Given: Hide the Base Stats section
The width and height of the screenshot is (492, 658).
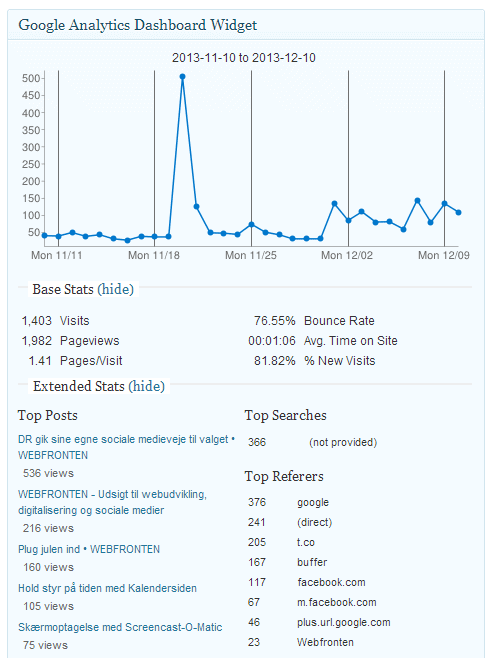Looking at the screenshot, I should (x=115, y=290).
